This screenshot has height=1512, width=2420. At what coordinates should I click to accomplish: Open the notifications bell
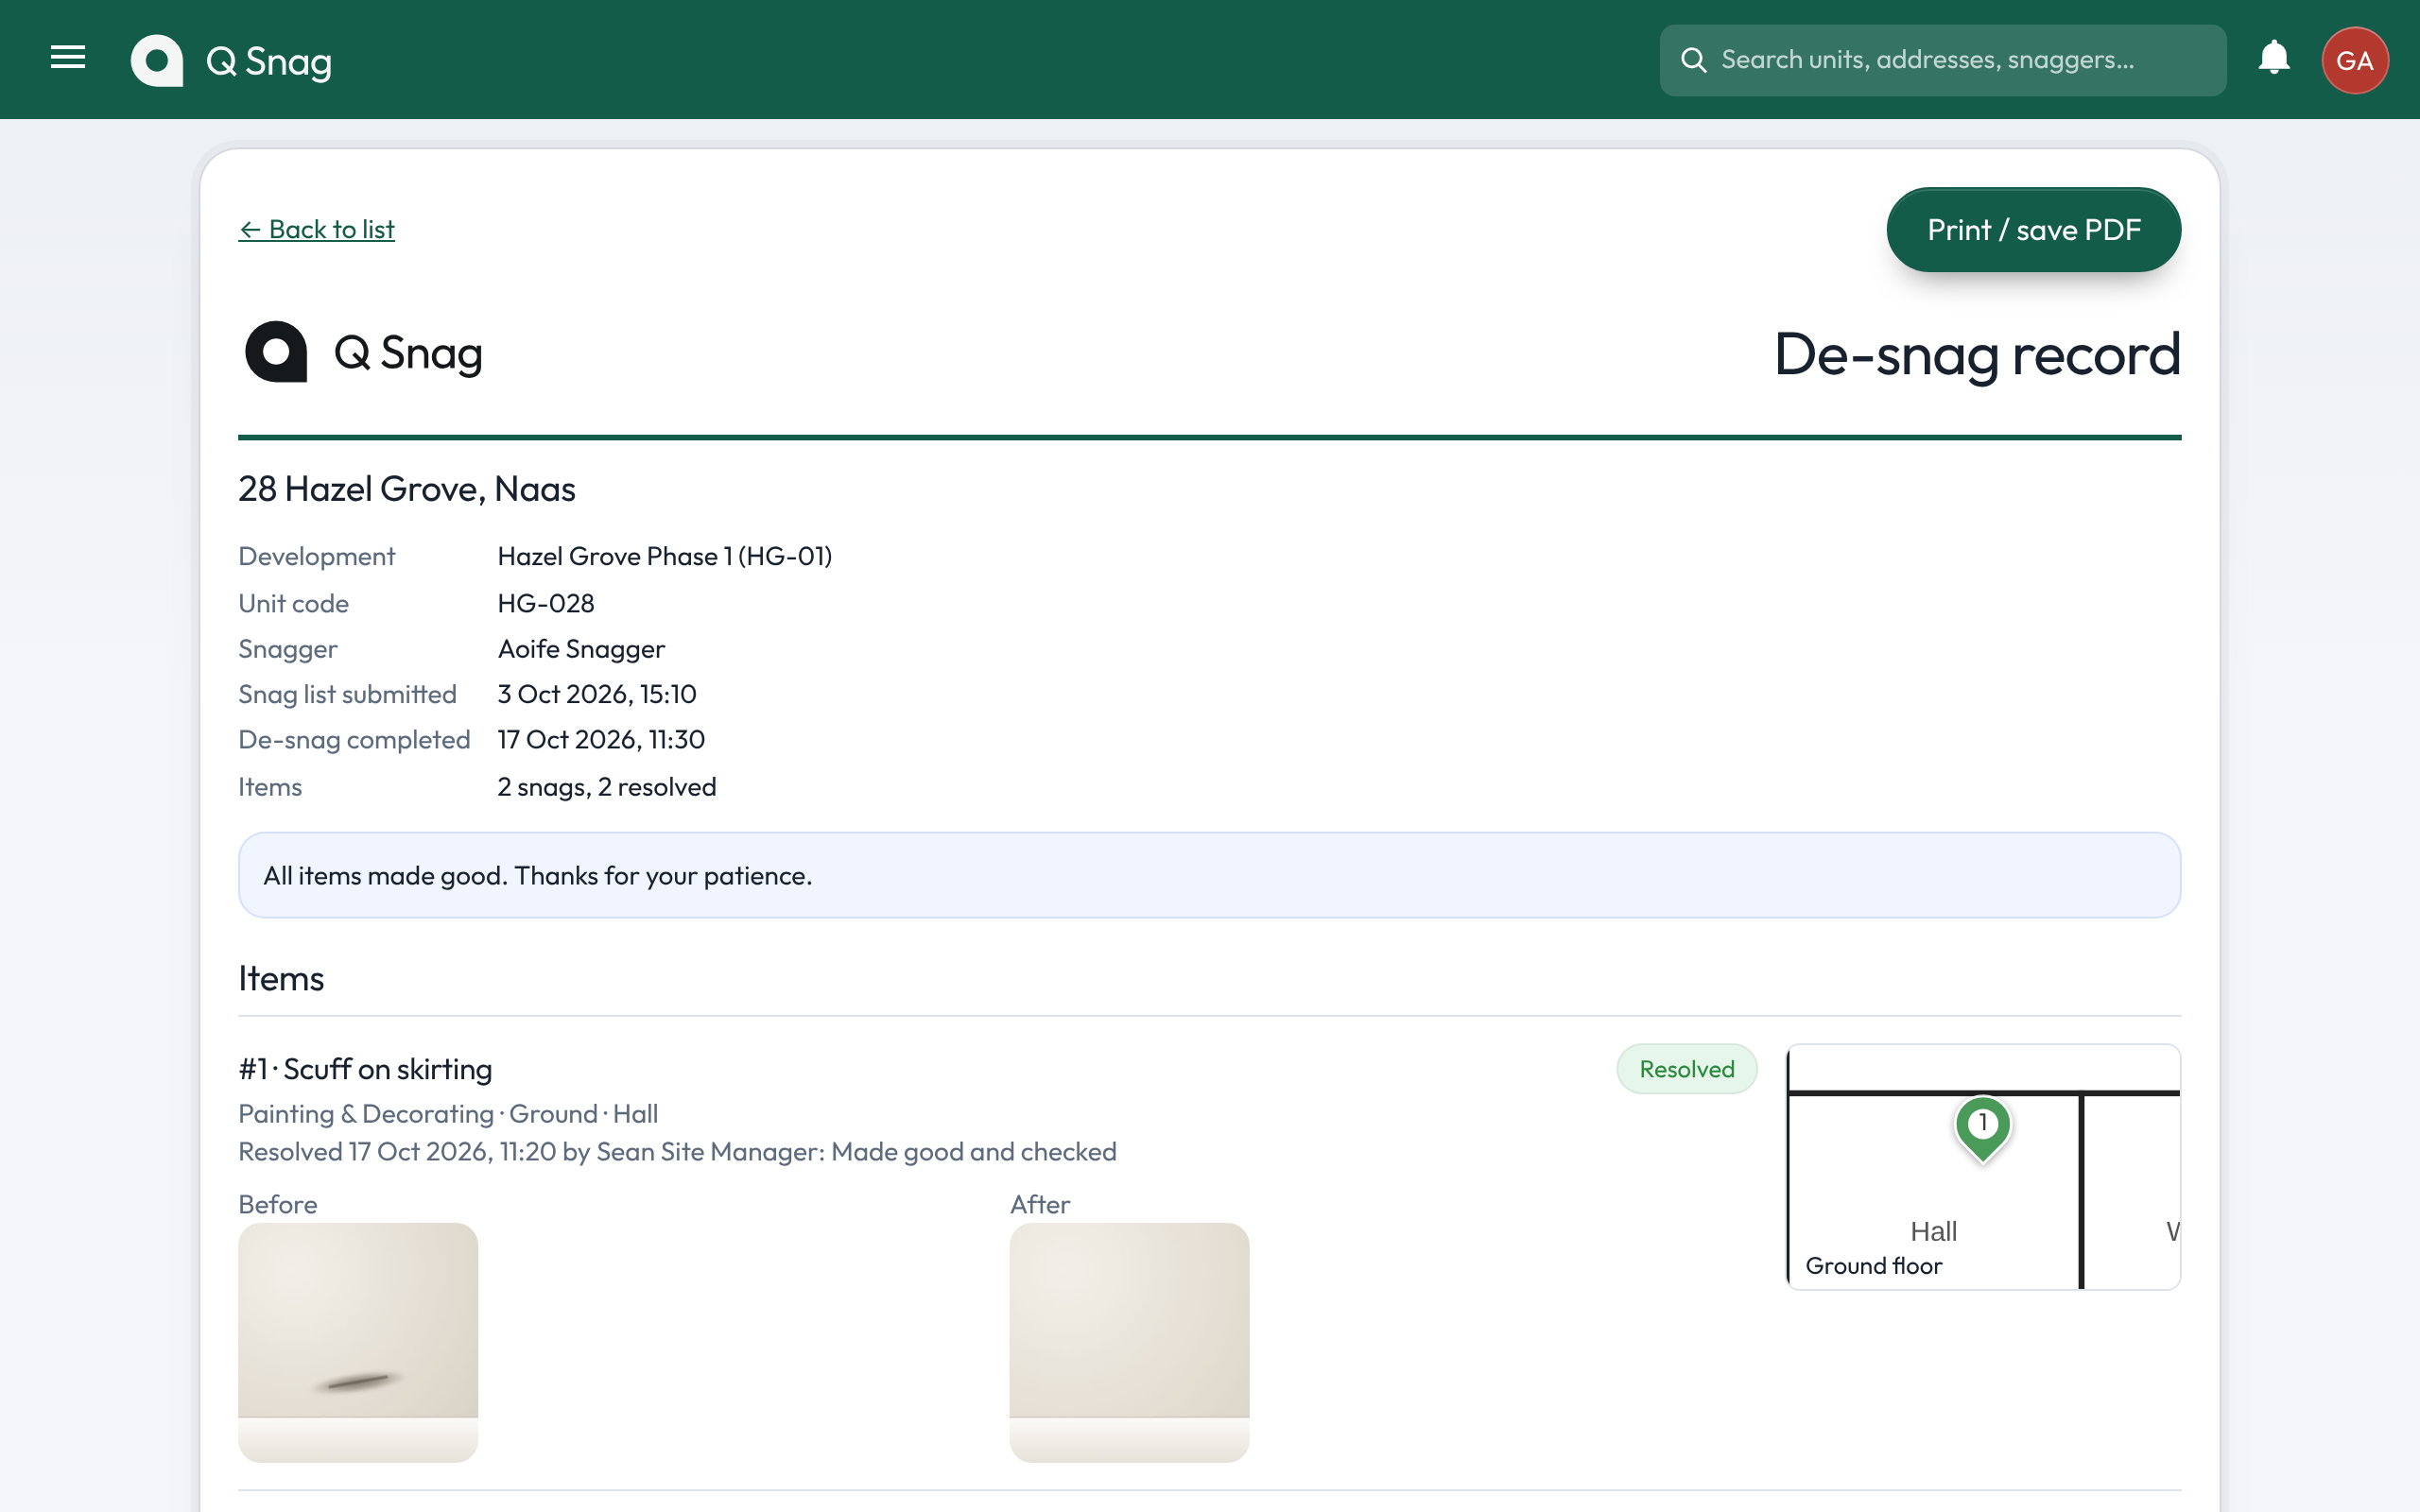pos(2273,59)
